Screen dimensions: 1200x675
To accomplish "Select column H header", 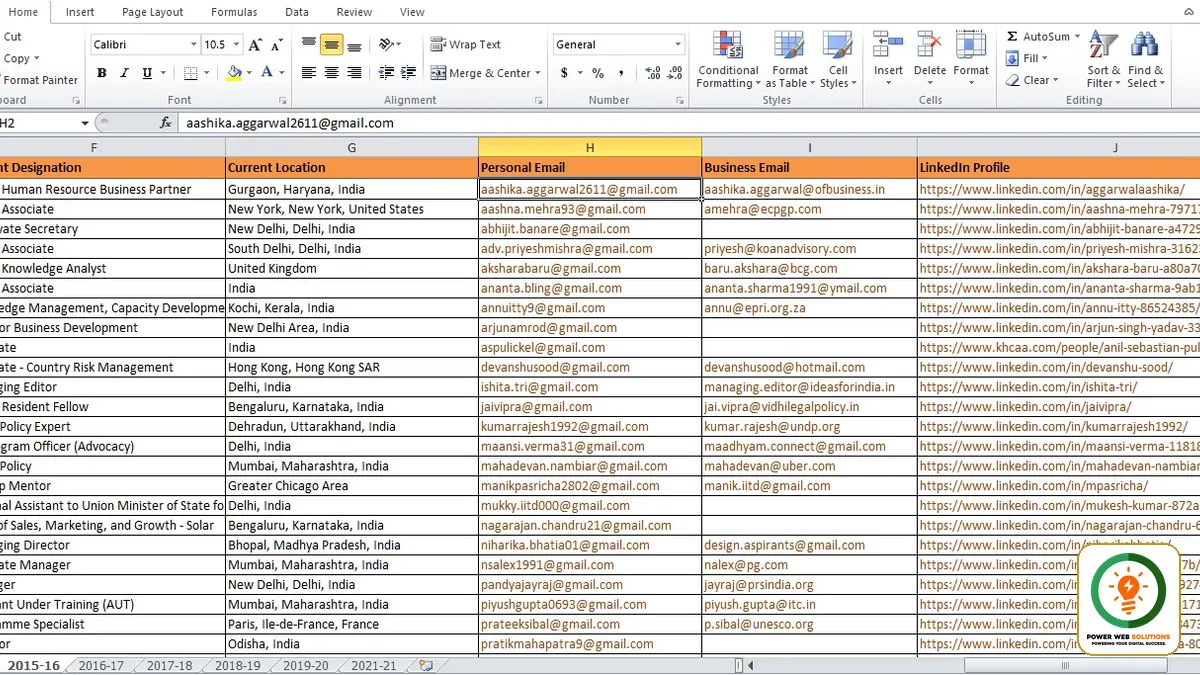I will 590,147.
